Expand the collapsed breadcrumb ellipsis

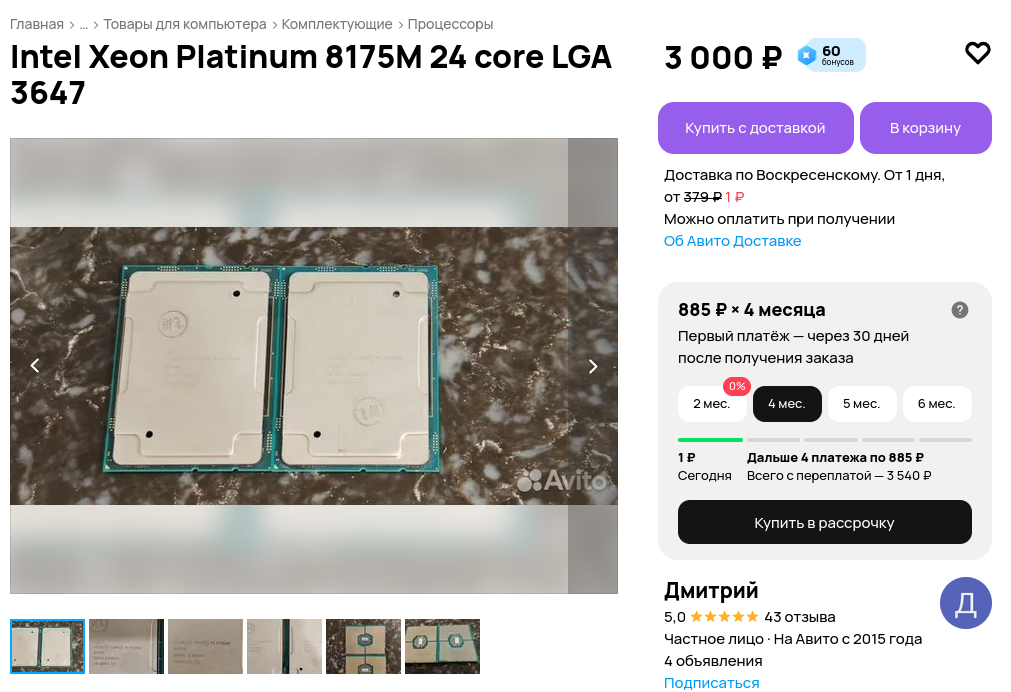tap(83, 24)
